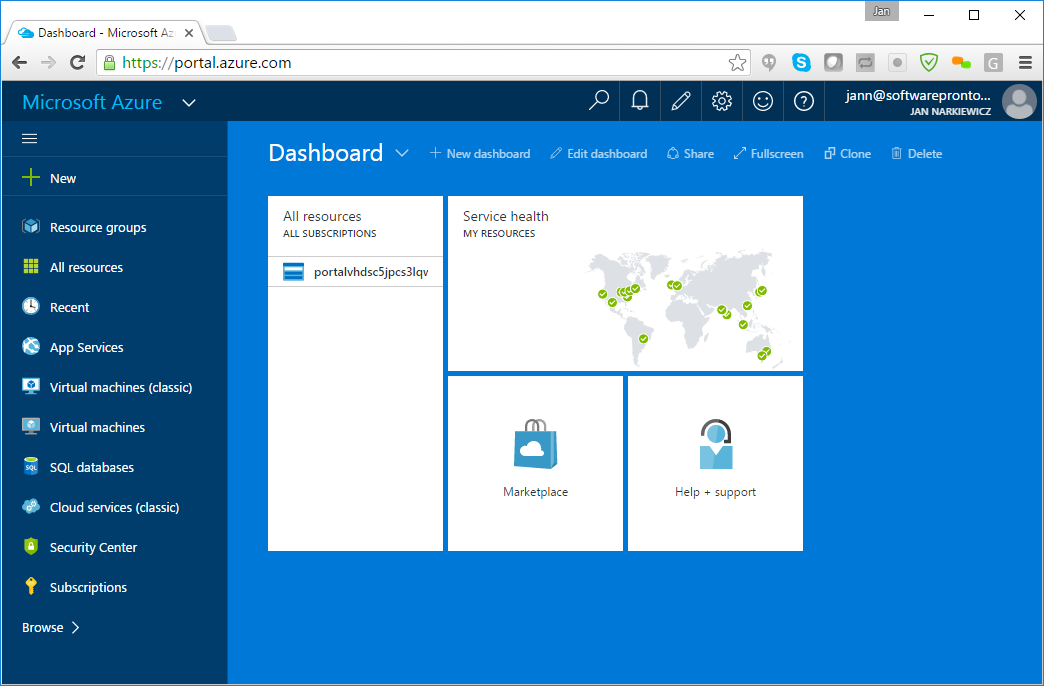Image resolution: width=1044 pixels, height=686 pixels.
Task: Click the Dashboard browser tab
Action: pos(105,33)
